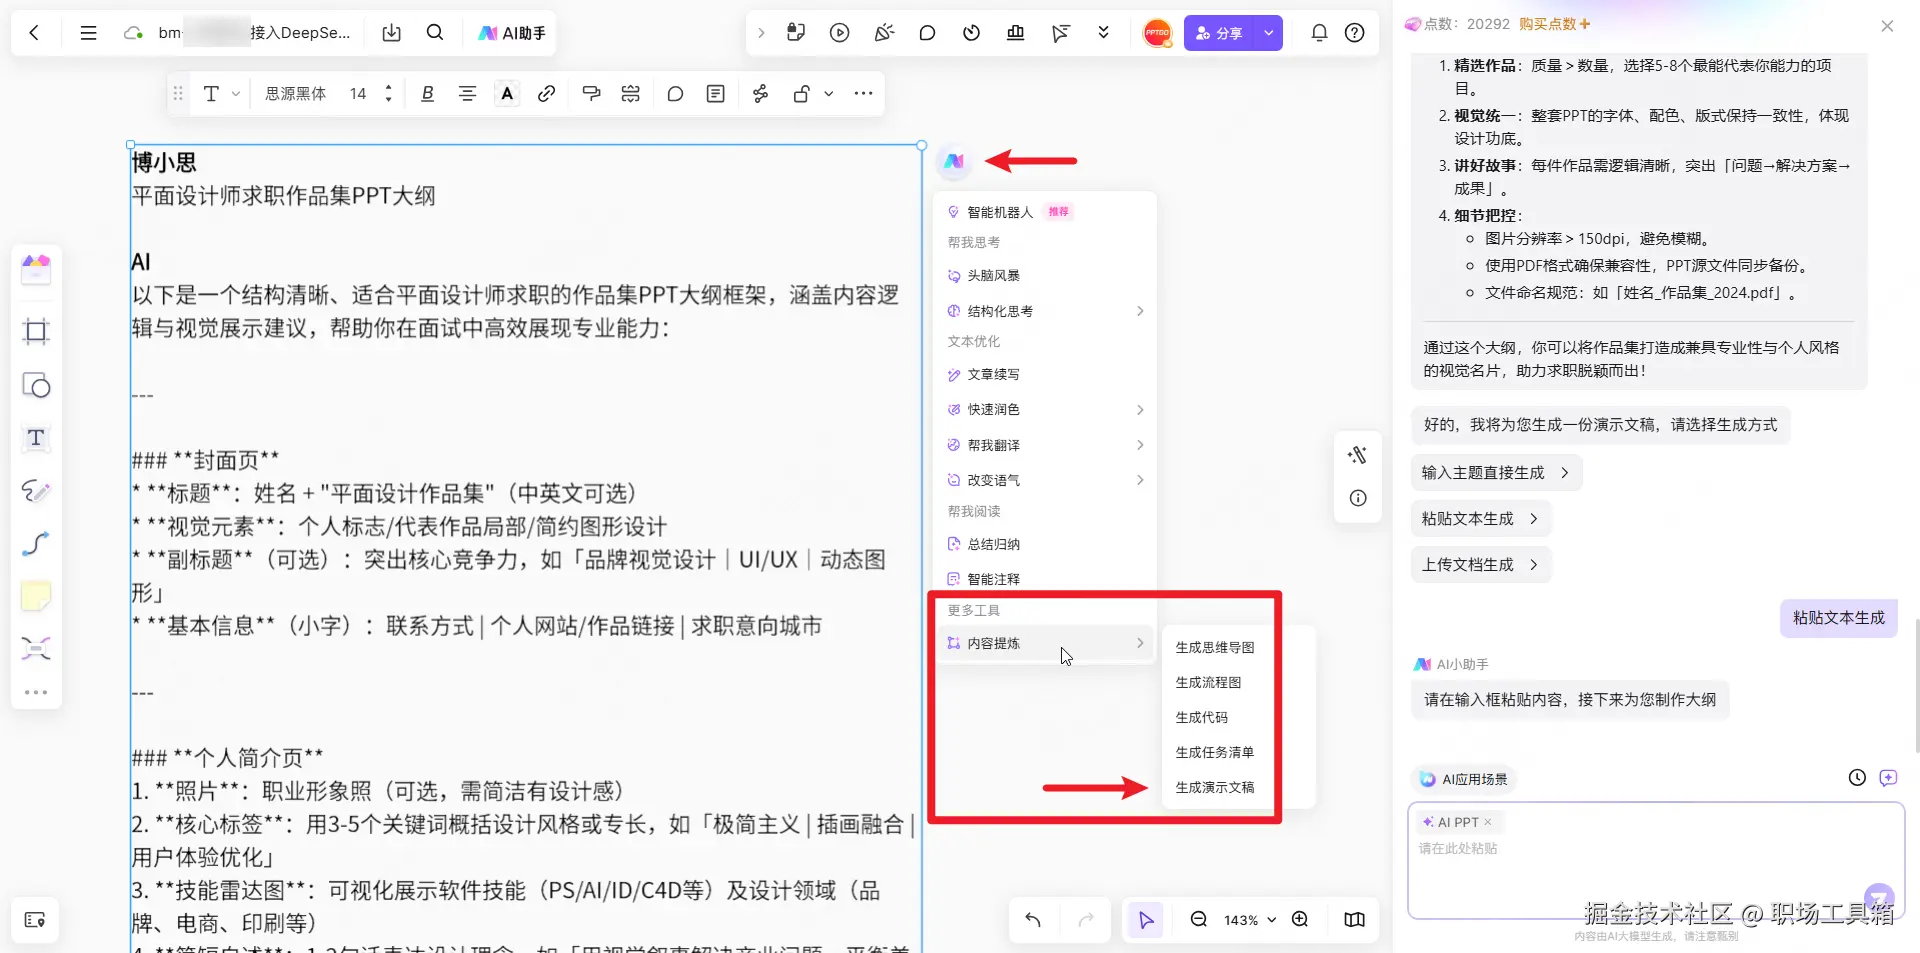Expand more tools with the double chevron
This screenshot has height=953, width=1920.
point(1103,33)
